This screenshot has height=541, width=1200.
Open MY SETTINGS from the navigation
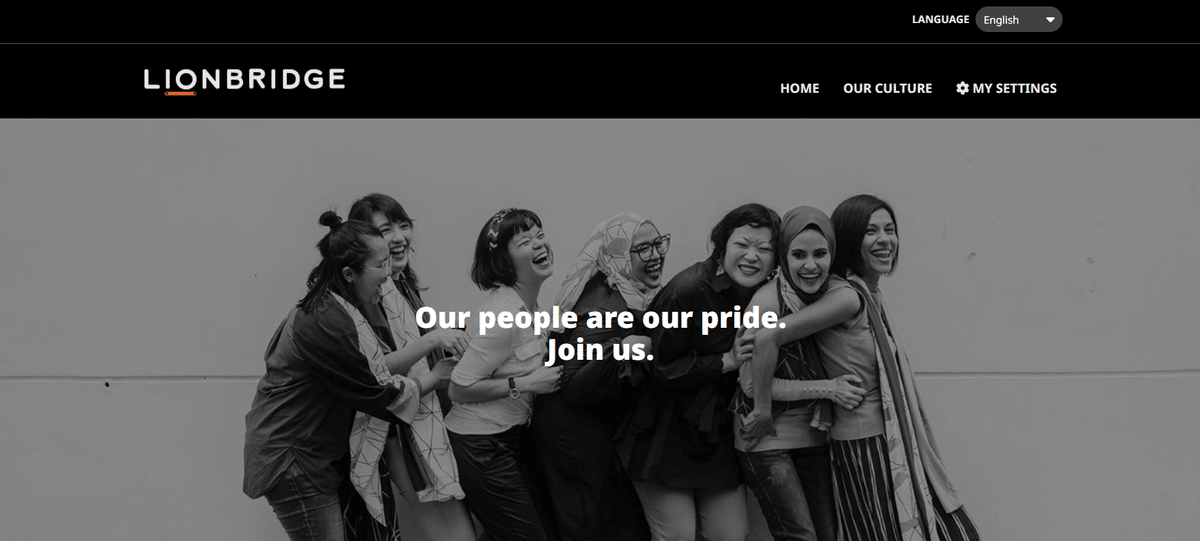coord(1006,88)
